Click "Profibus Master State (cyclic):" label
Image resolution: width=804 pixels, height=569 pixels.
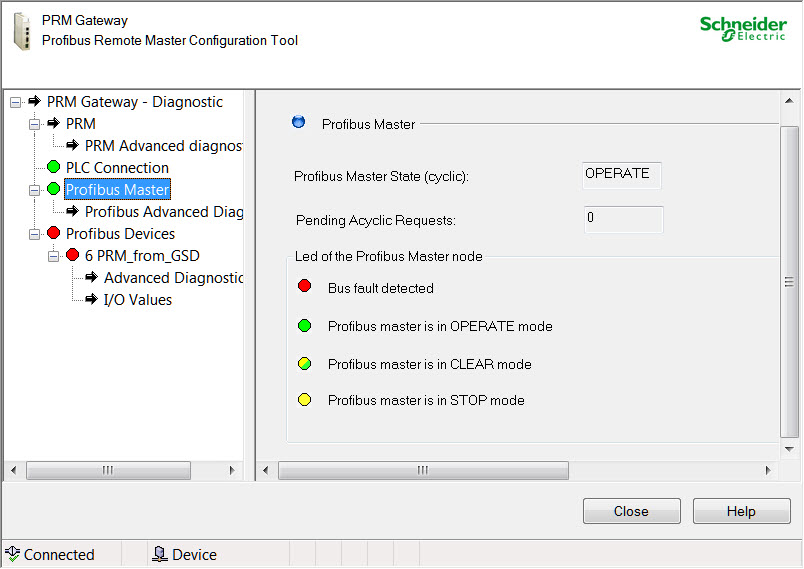click(x=381, y=176)
